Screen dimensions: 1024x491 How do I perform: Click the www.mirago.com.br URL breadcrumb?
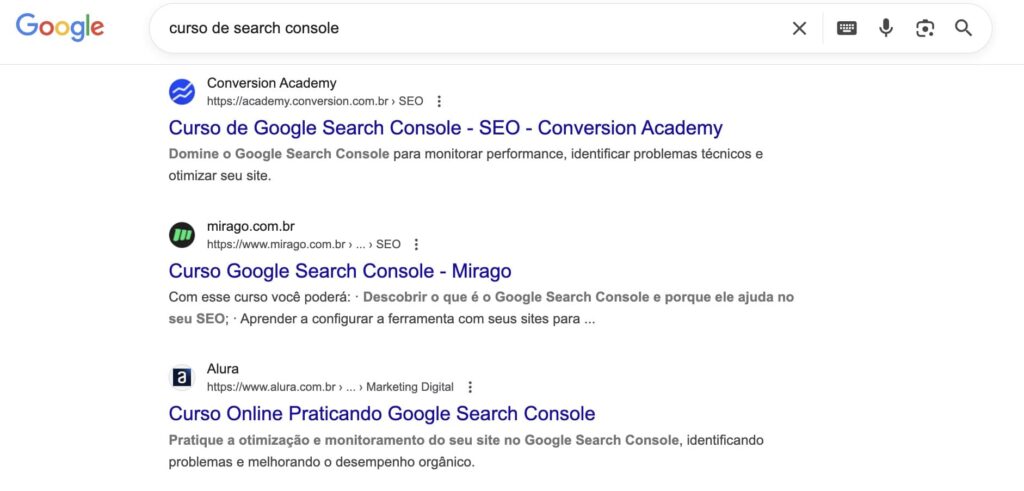pyautogui.click(x=303, y=244)
